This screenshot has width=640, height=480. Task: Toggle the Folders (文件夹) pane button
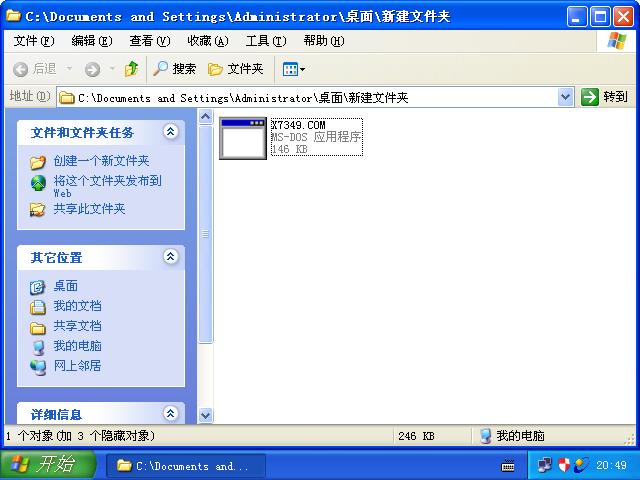point(236,69)
